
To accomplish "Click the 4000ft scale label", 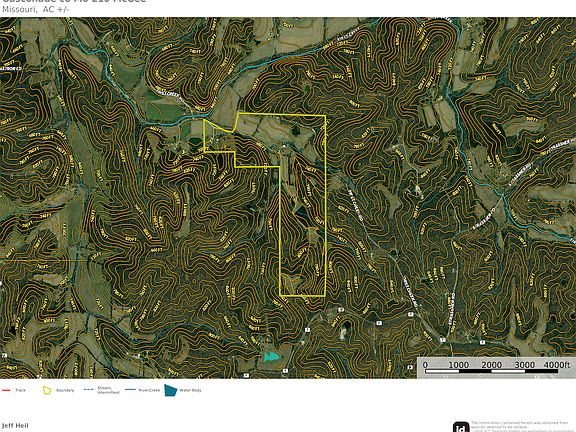I will point(557,364).
